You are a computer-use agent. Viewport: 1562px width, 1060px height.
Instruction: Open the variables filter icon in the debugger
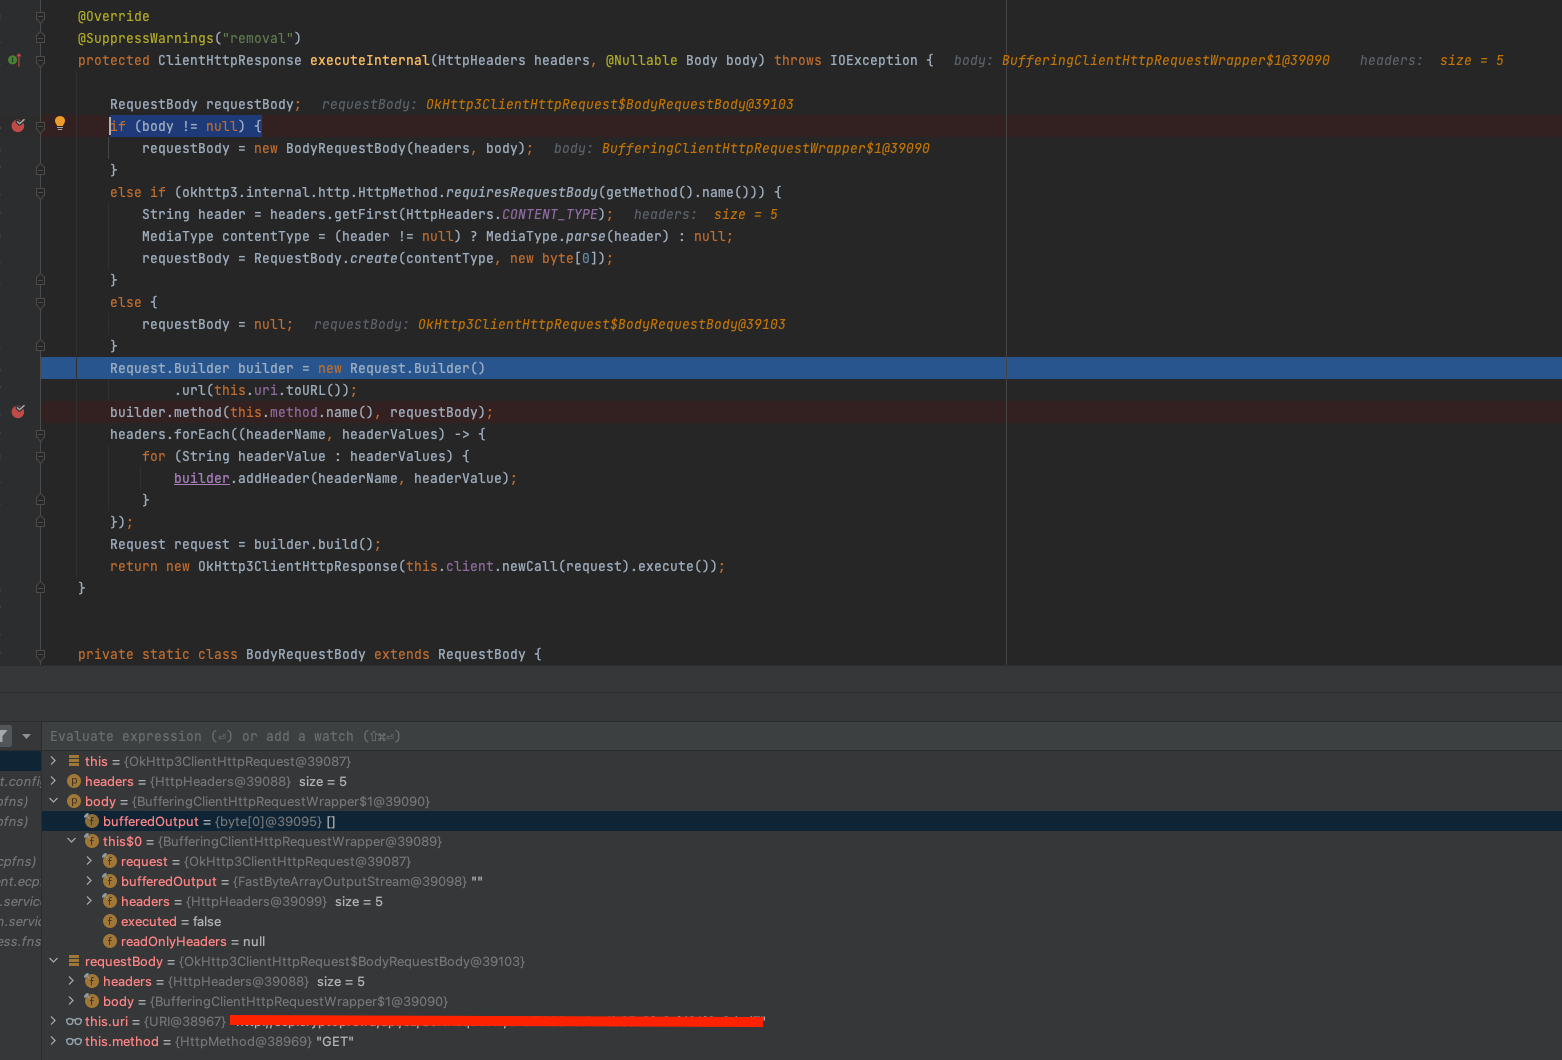point(4,736)
